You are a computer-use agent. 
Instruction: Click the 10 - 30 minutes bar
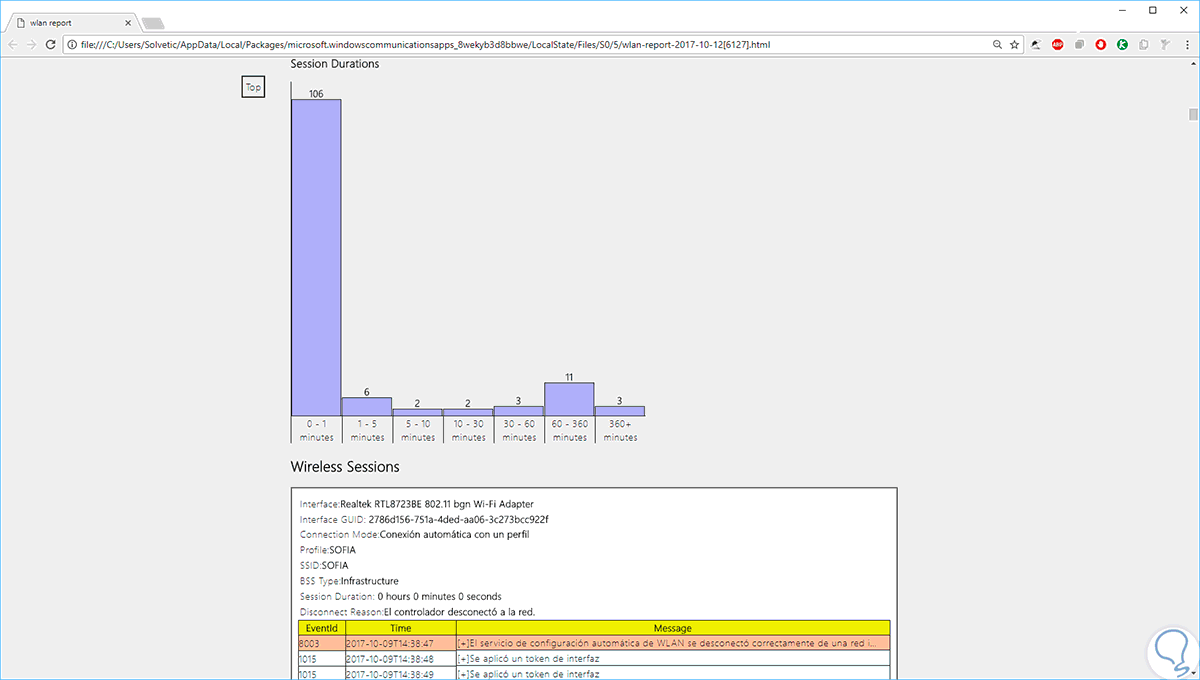click(x=468, y=412)
